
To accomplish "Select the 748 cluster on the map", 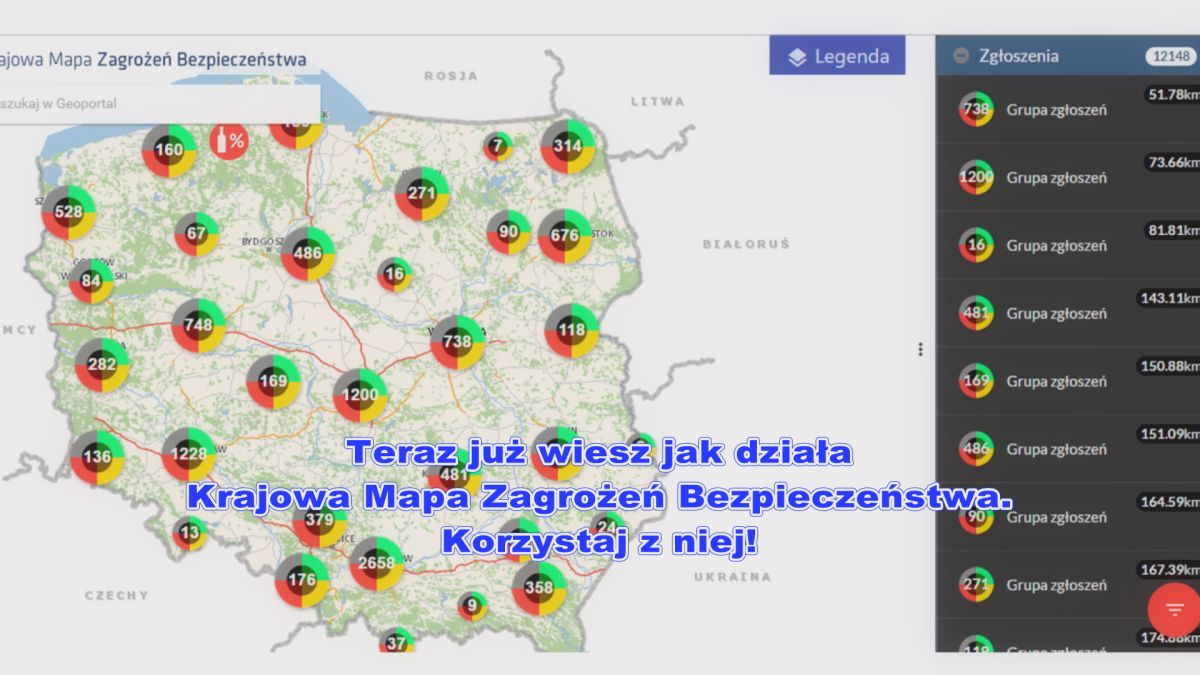I will [198, 325].
